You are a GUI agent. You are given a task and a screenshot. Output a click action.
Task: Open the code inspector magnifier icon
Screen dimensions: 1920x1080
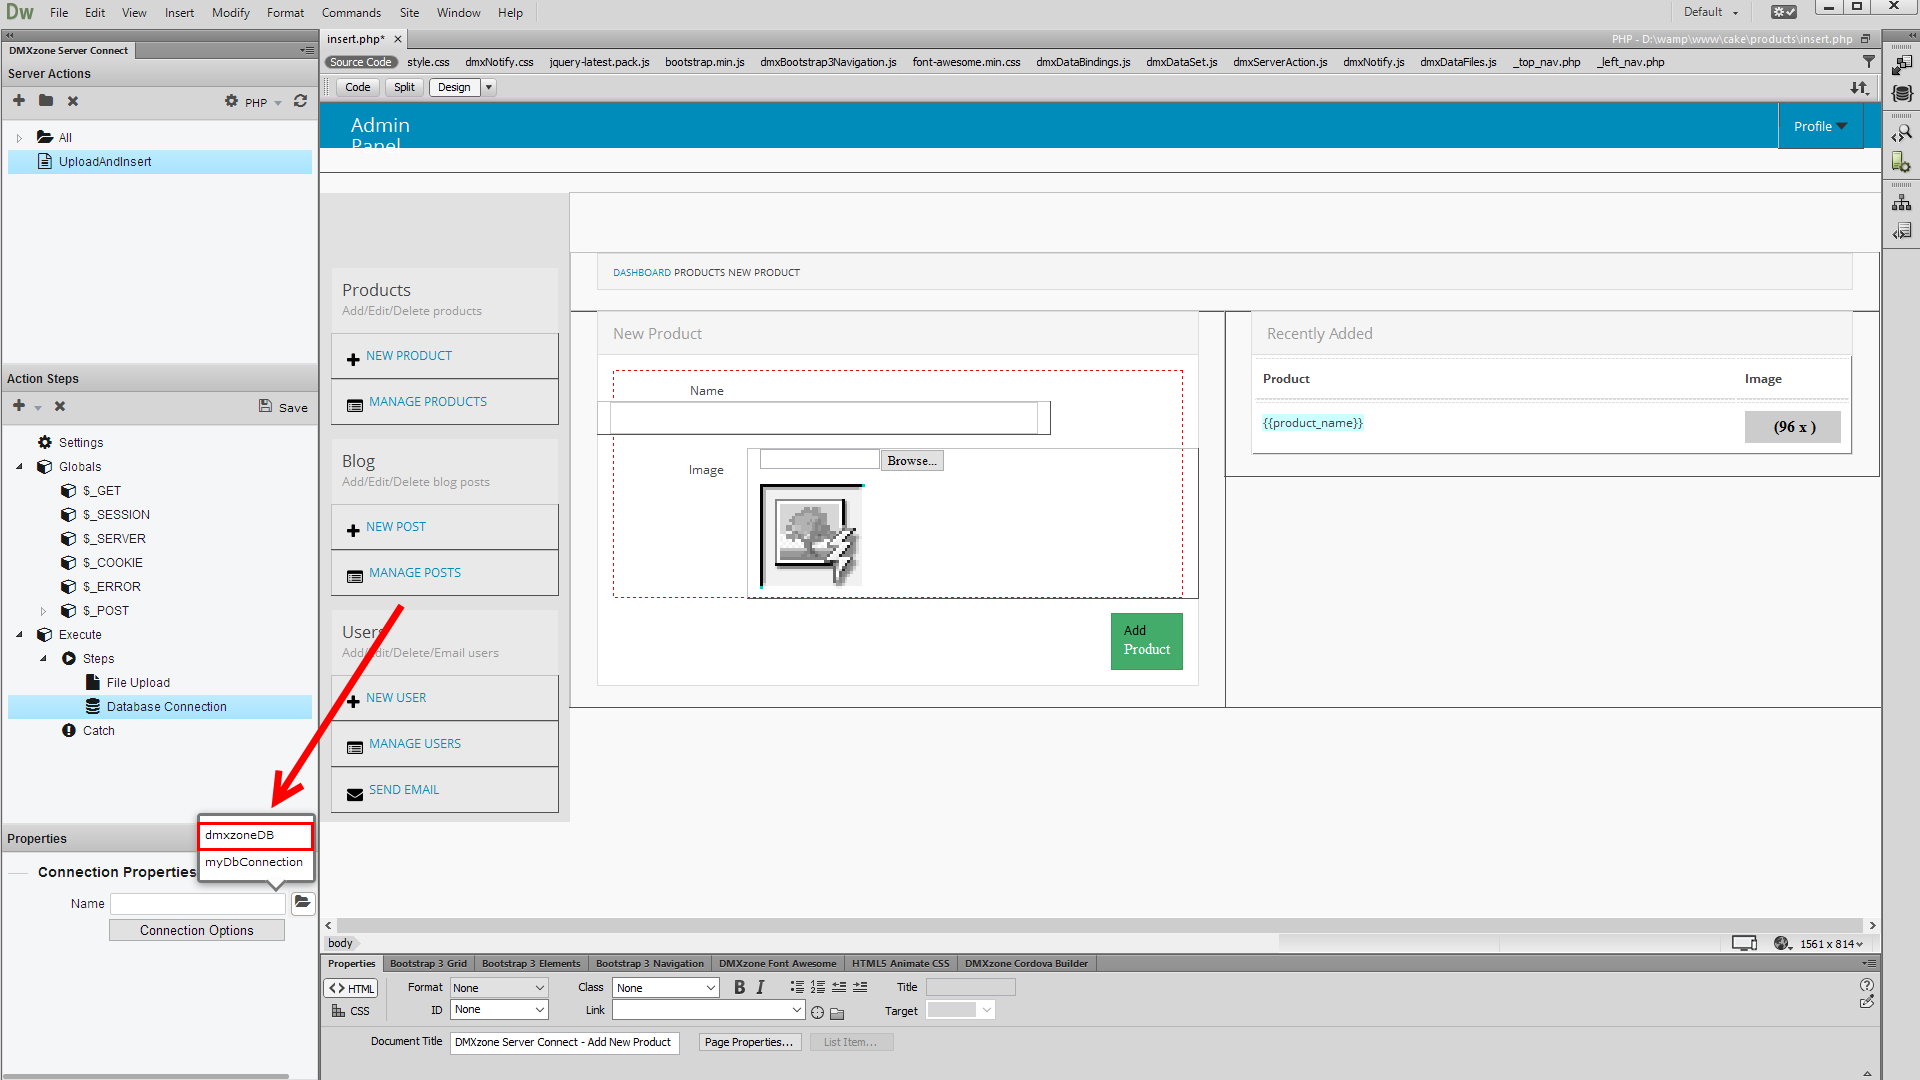[1902, 134]
